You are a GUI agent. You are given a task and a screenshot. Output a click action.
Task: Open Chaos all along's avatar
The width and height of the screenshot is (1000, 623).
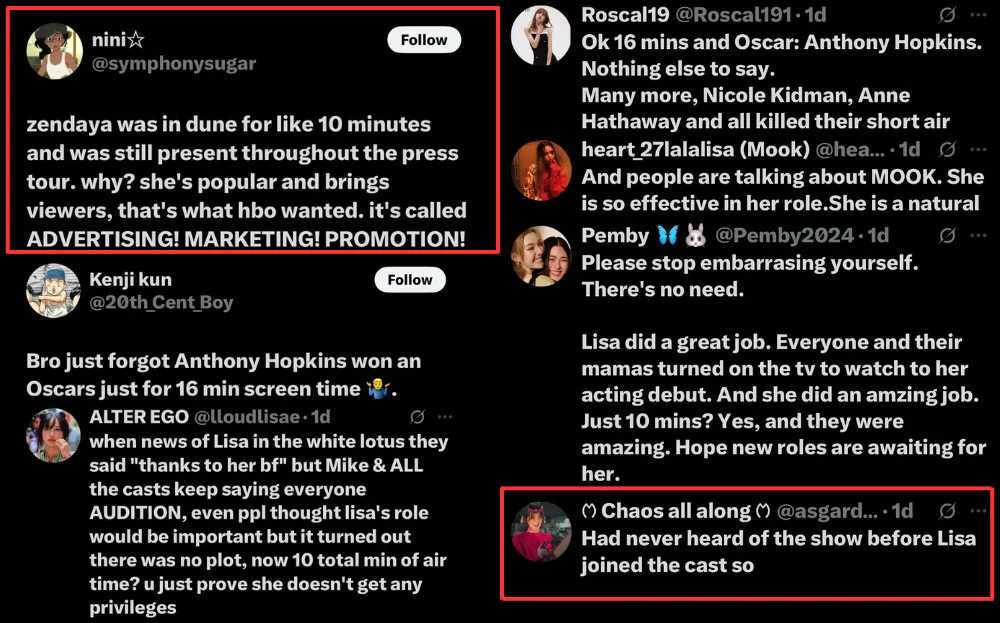pos(541,531)
